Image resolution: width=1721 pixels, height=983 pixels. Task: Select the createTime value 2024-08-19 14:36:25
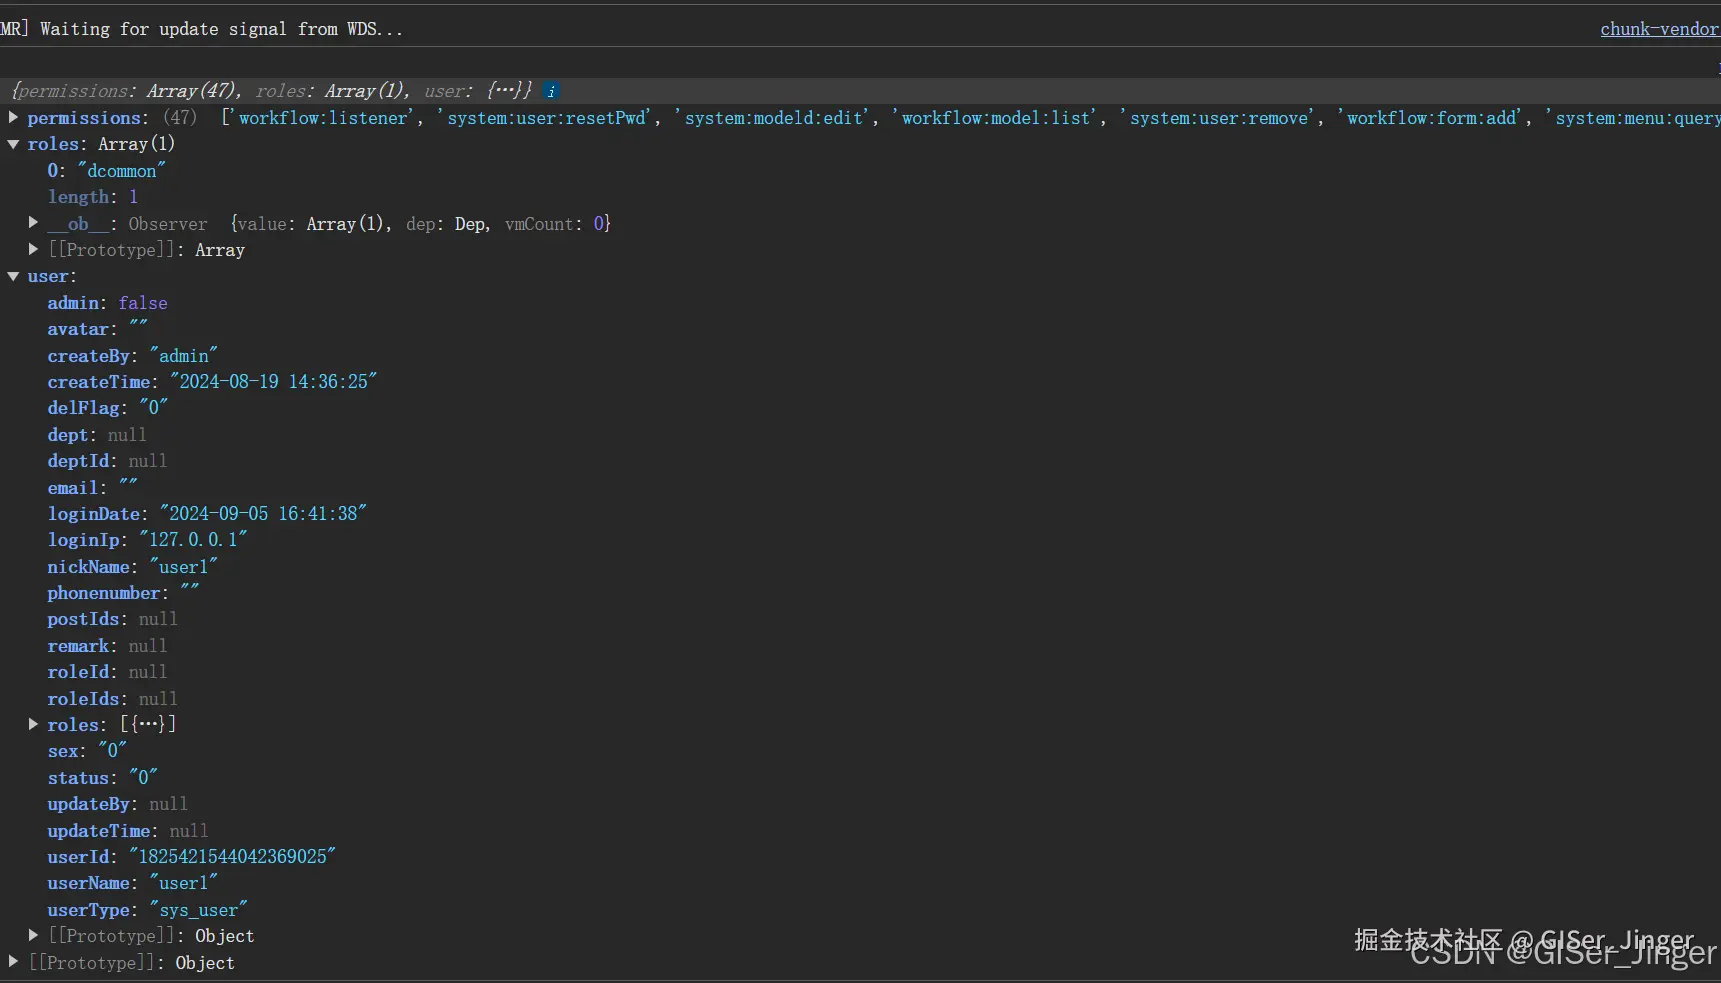tap(274, 382)
